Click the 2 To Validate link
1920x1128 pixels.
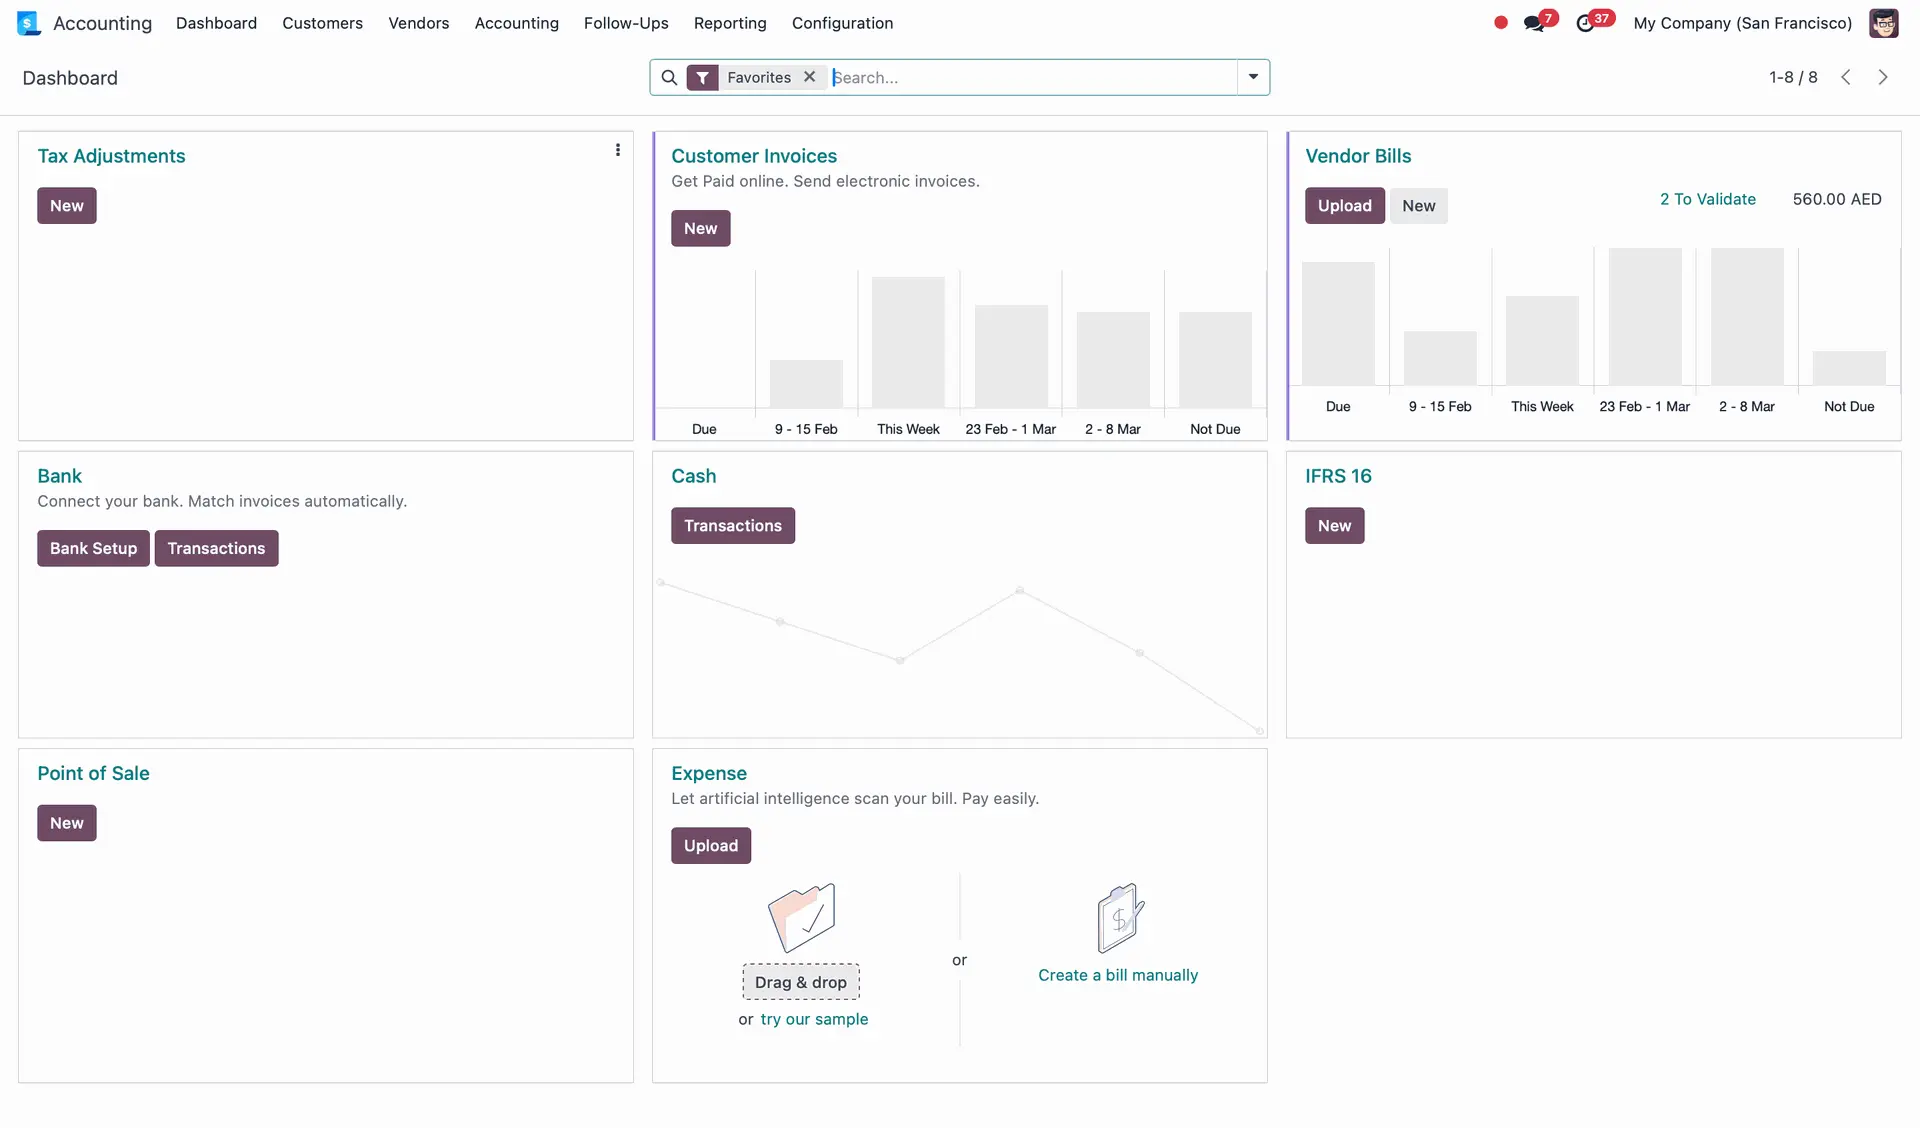(1707, 199)
